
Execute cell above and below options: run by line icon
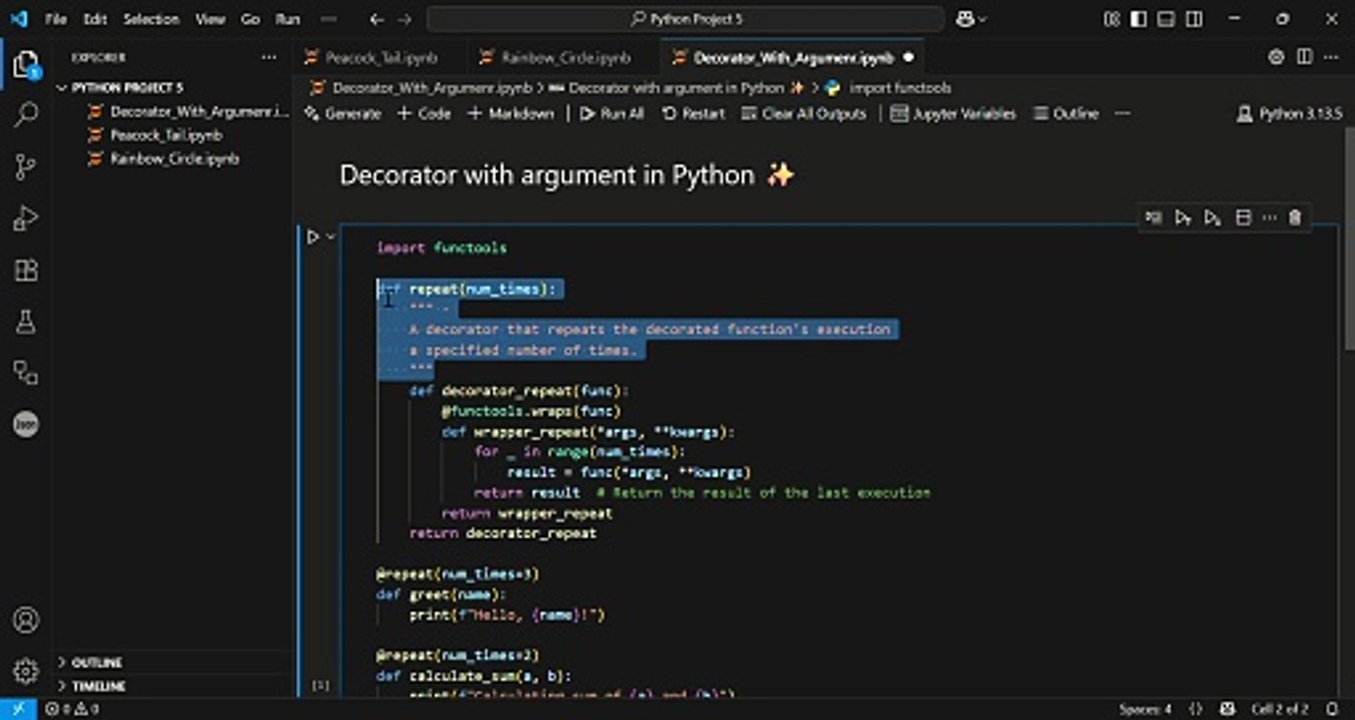click(1183, 217)
